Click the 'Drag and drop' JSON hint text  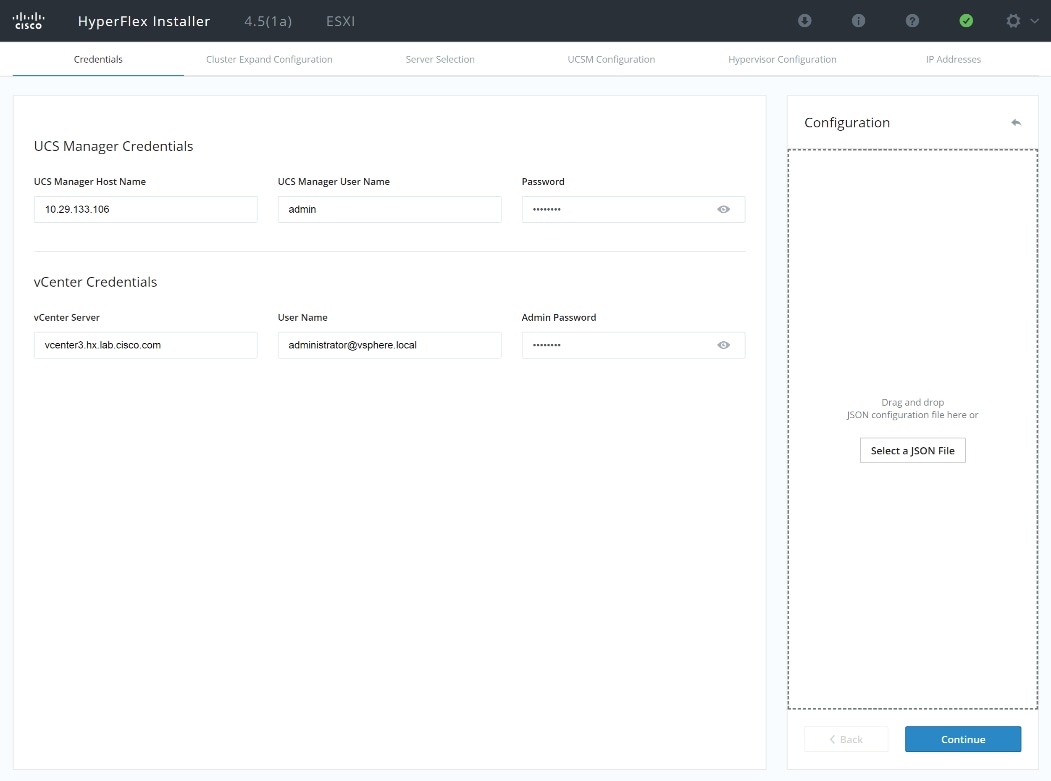click(x=912, y=408)
